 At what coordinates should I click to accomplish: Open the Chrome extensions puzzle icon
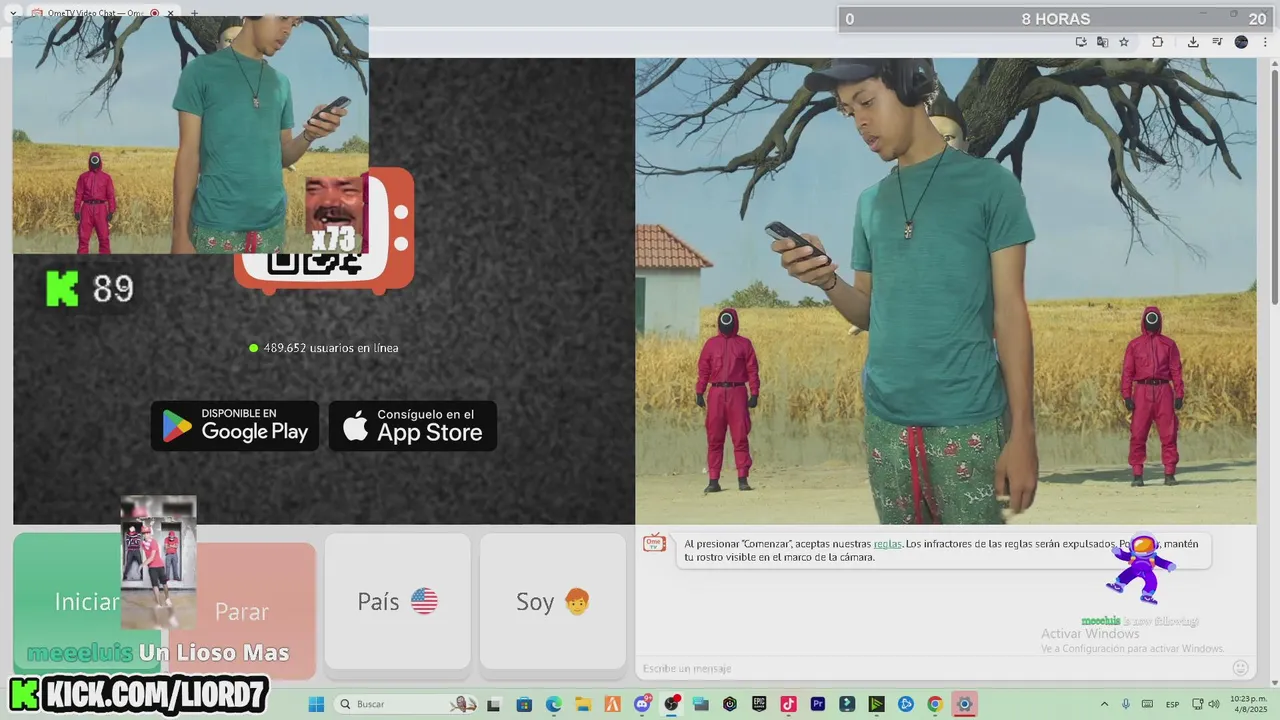[1157, 42]
